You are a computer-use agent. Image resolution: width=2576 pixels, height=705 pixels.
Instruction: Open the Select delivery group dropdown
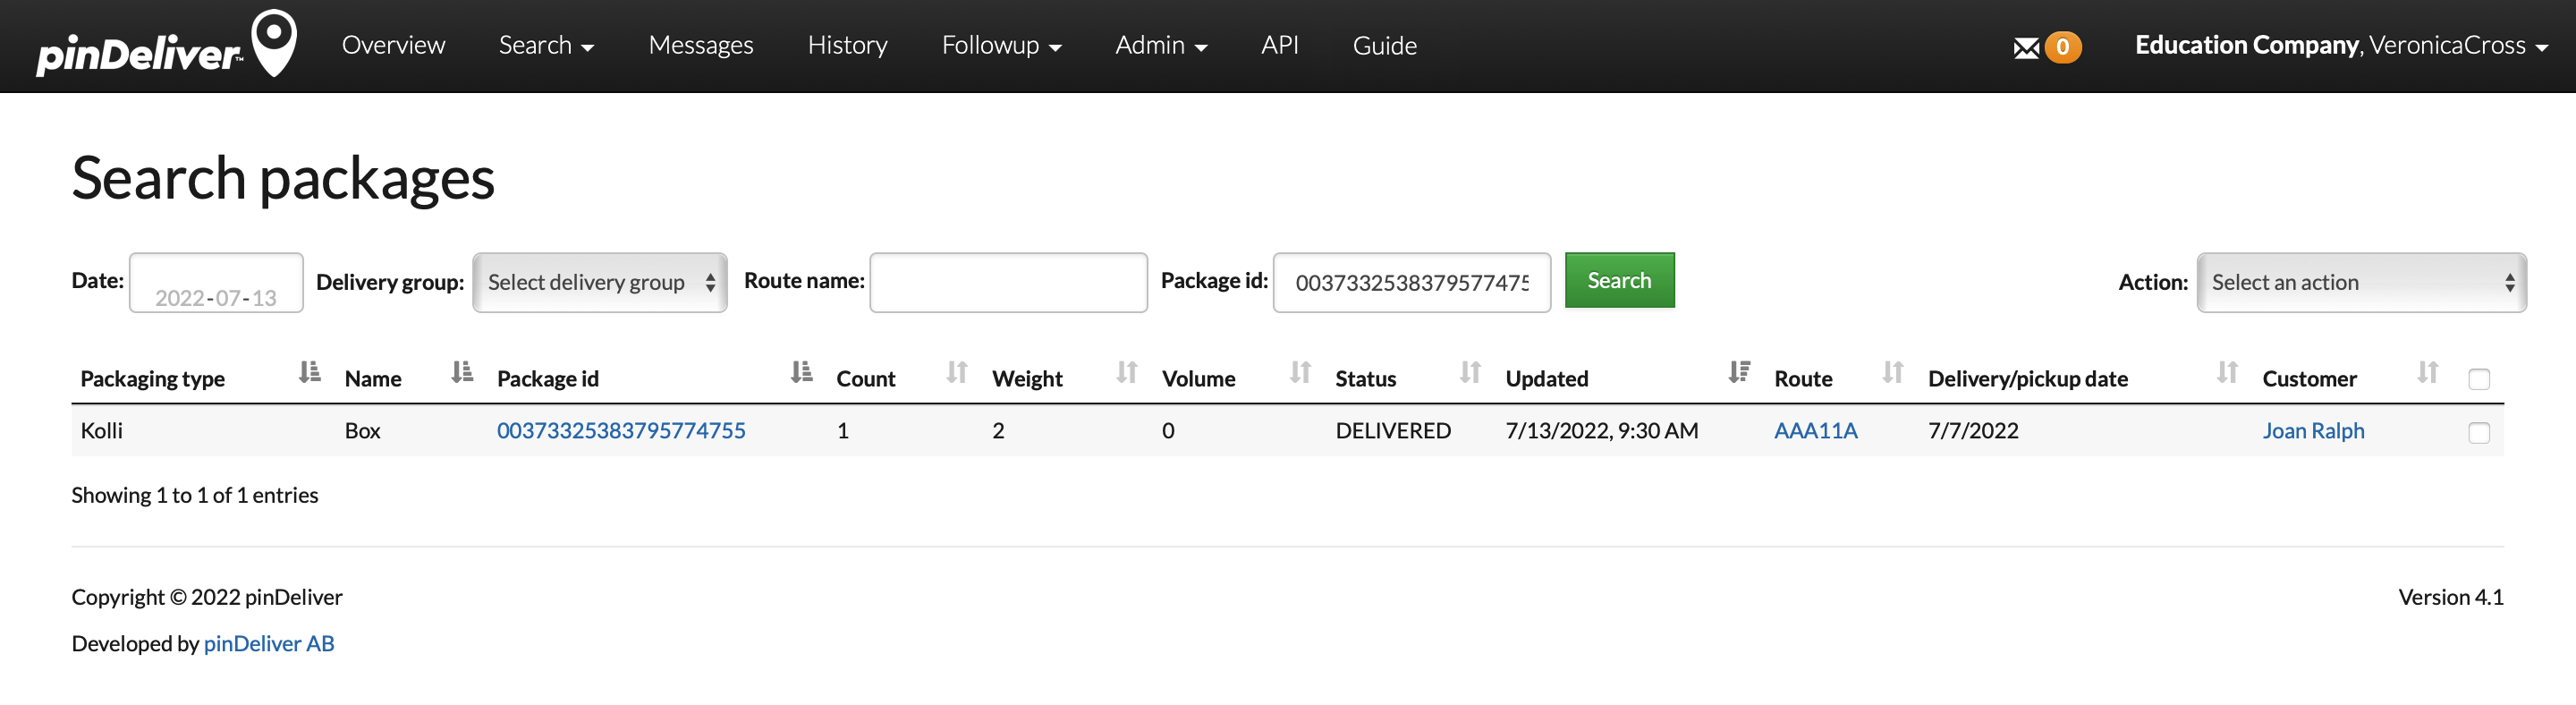pyautogui.click(x=600, y=282)
